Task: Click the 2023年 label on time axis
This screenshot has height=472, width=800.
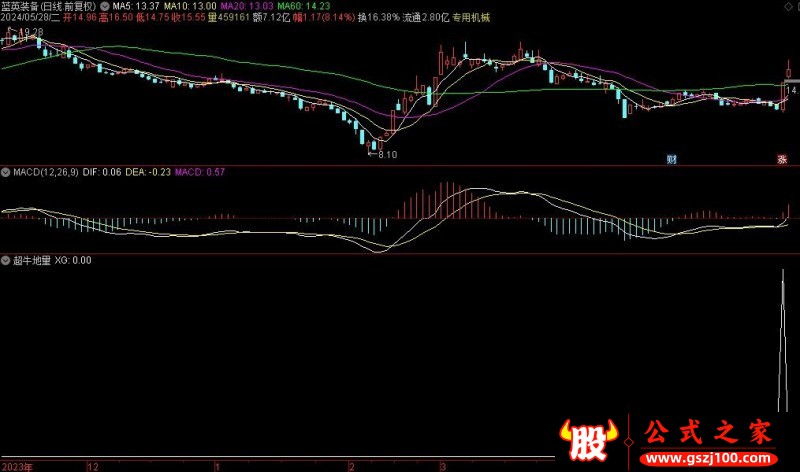Action: point(17,466)
